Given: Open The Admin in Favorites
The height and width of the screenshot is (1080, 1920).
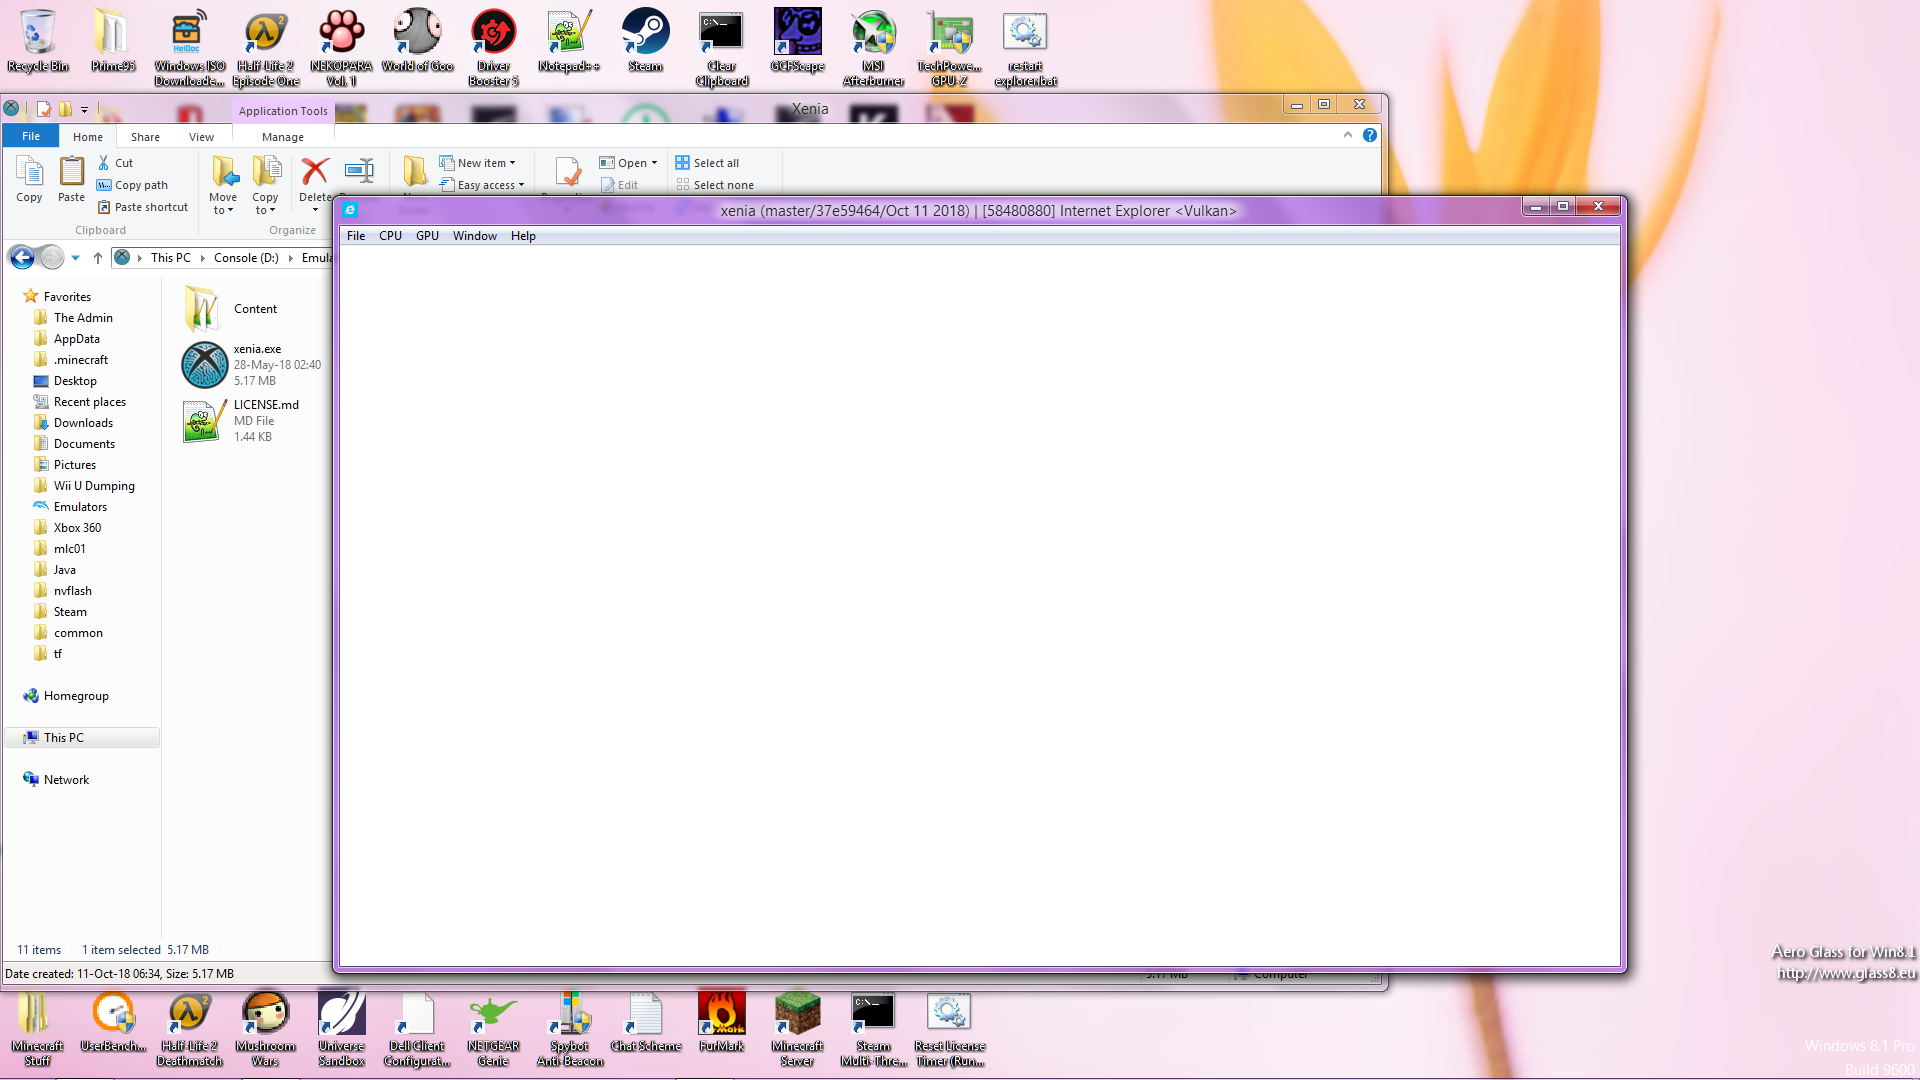Looking at the screenshot, I should [x=83, y=318].
